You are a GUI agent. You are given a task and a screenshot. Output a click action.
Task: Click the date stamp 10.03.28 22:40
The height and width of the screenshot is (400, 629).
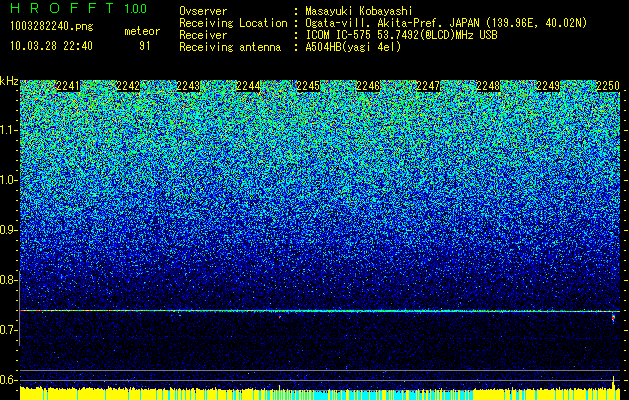[51, 46]
